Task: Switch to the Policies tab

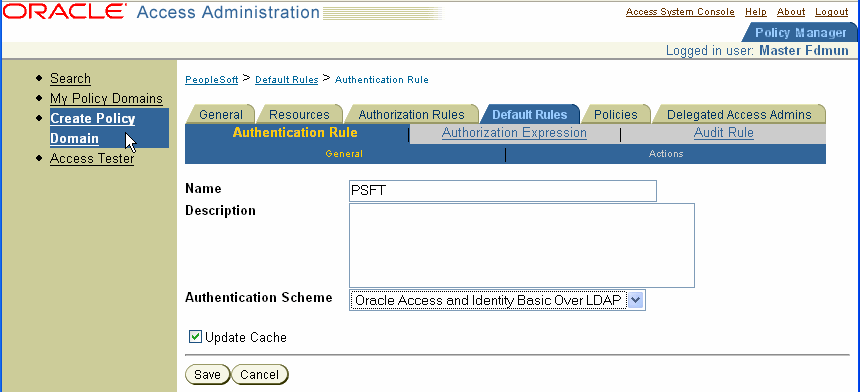Action: [x=616, y=115]
